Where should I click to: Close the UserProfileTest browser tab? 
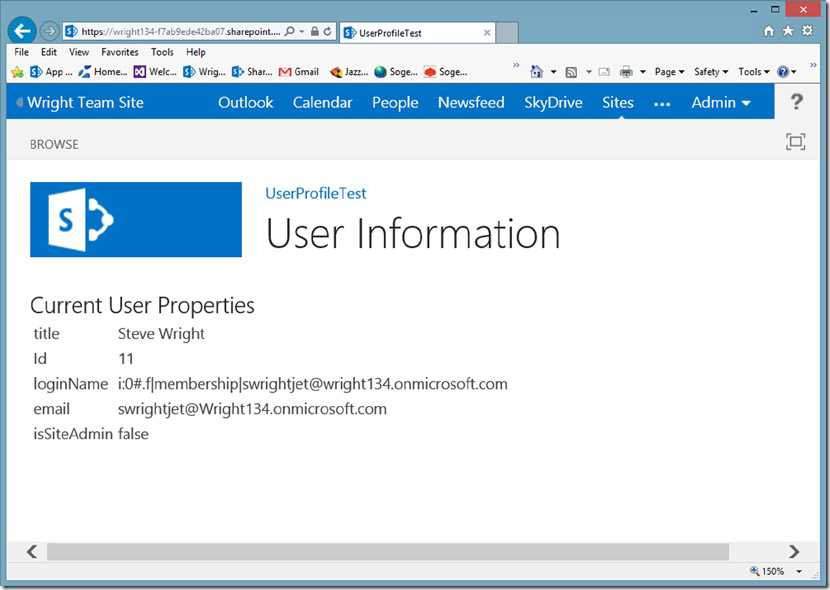pos(487,33)
